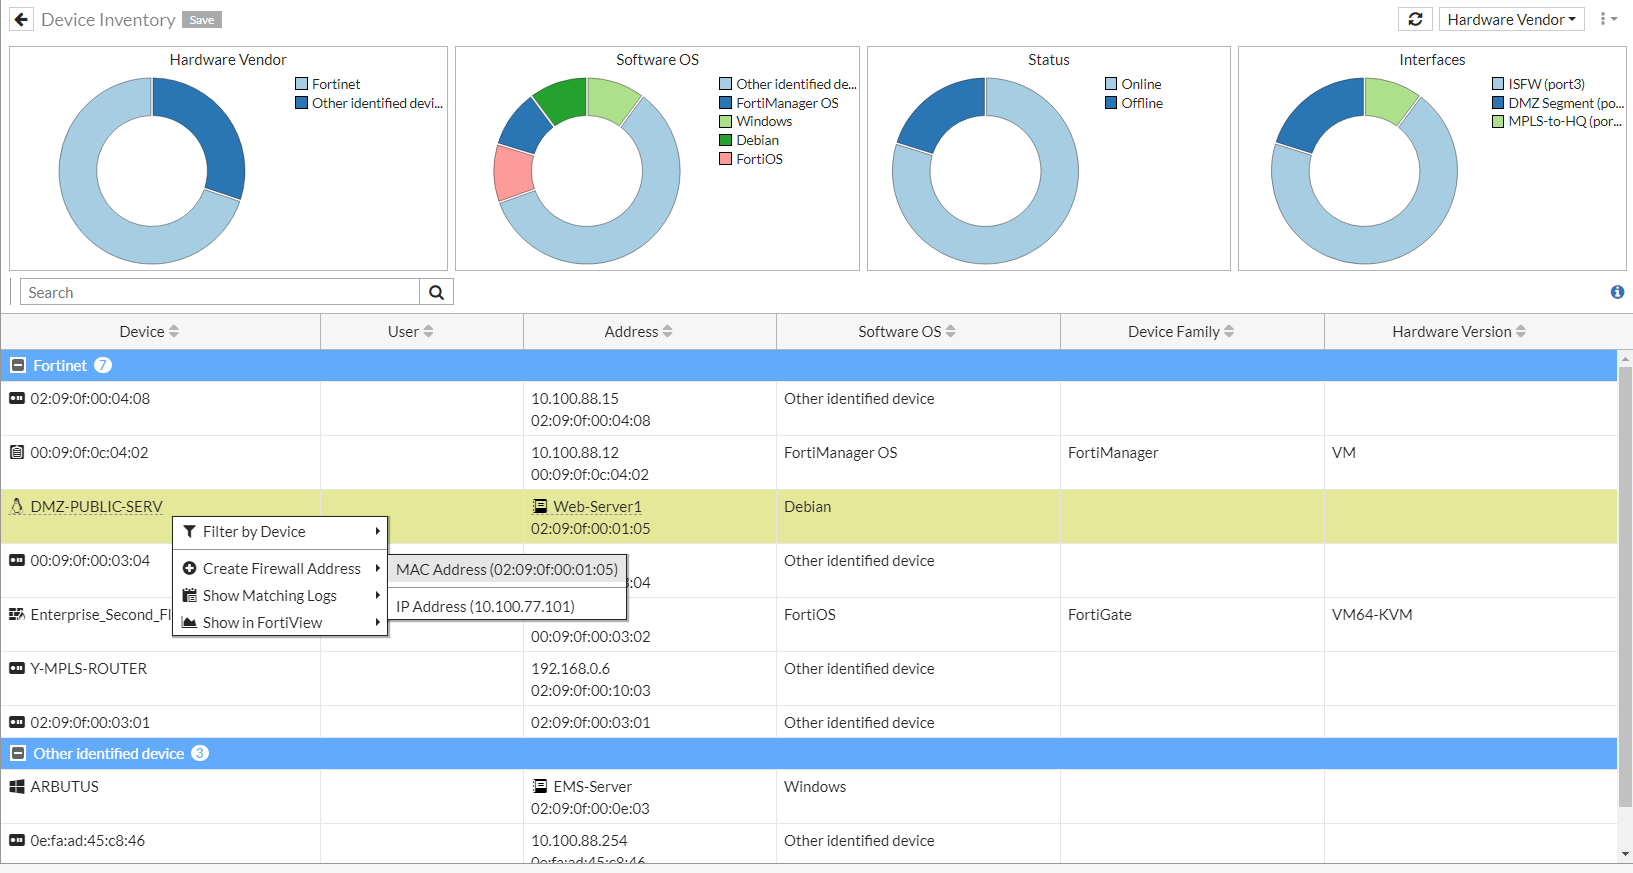This screenshot has height=873, width=1633.
Task: Click the Fortinet group count badge 7
Action: (103, 365)
